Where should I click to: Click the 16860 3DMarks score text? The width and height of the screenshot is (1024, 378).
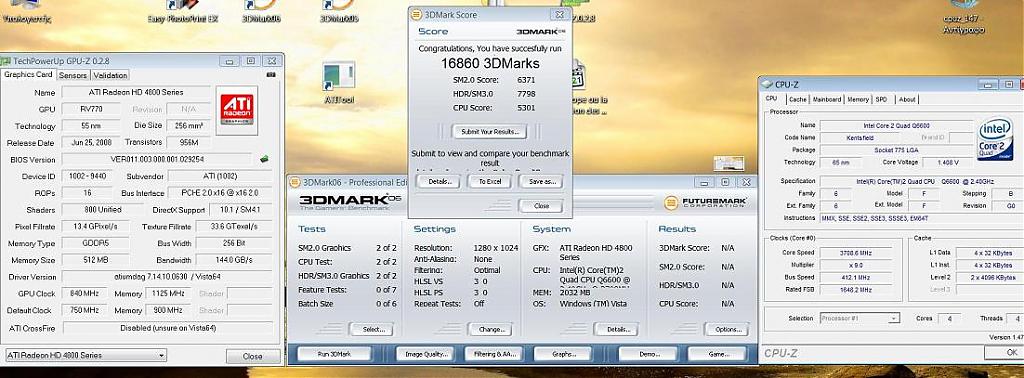click(x=490, y=63)
